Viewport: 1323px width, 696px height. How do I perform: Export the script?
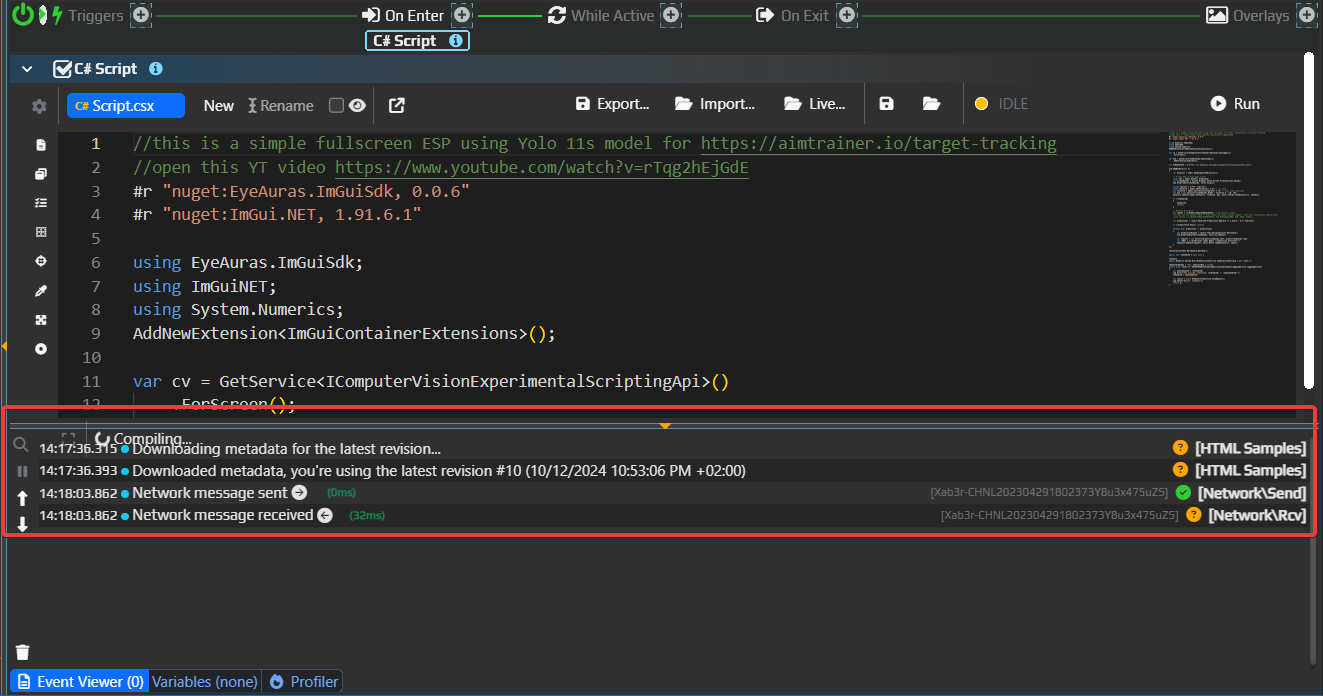pos(613,104)
